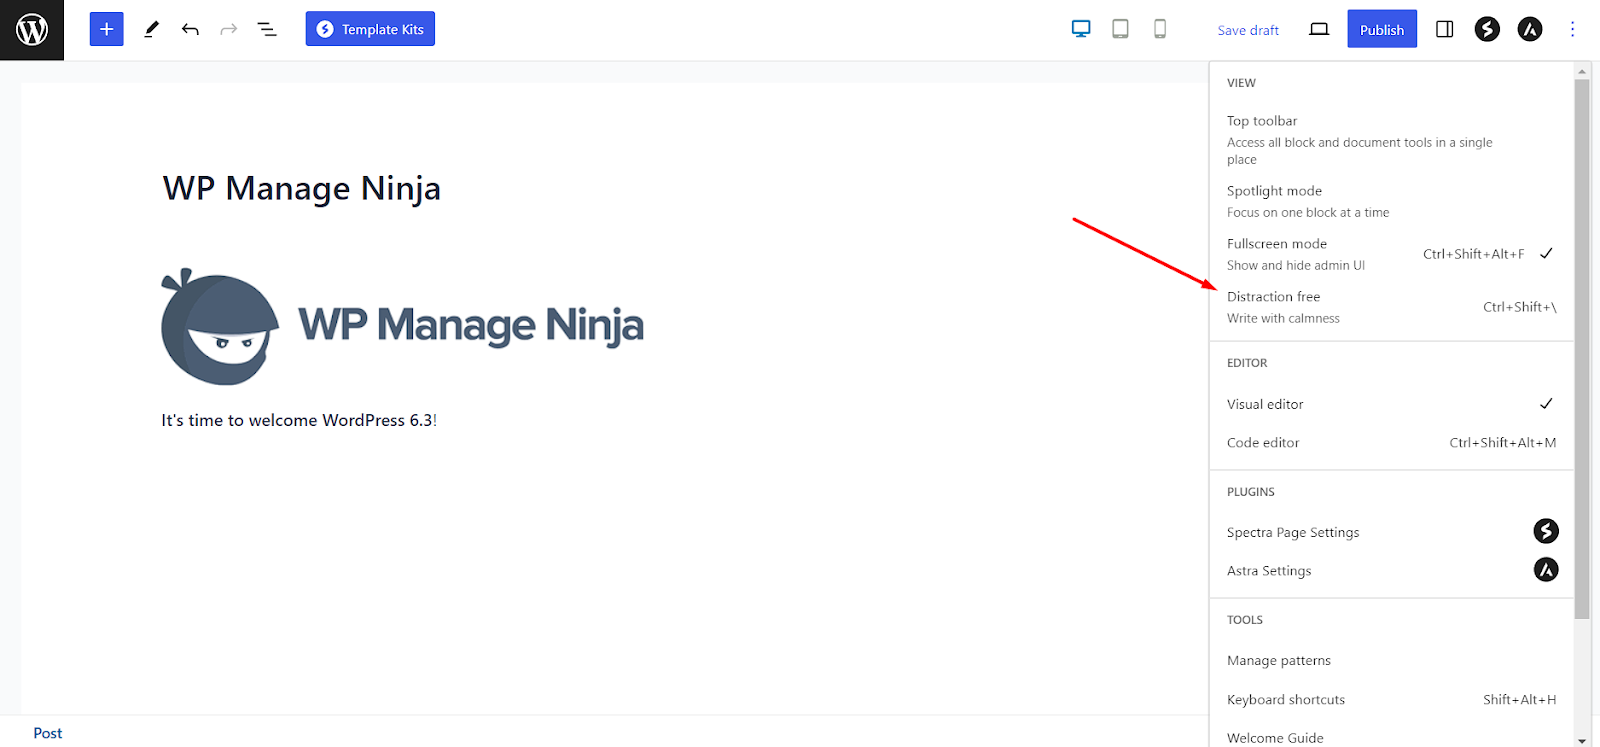Open Manage patterns

(x=1391, y=660)
